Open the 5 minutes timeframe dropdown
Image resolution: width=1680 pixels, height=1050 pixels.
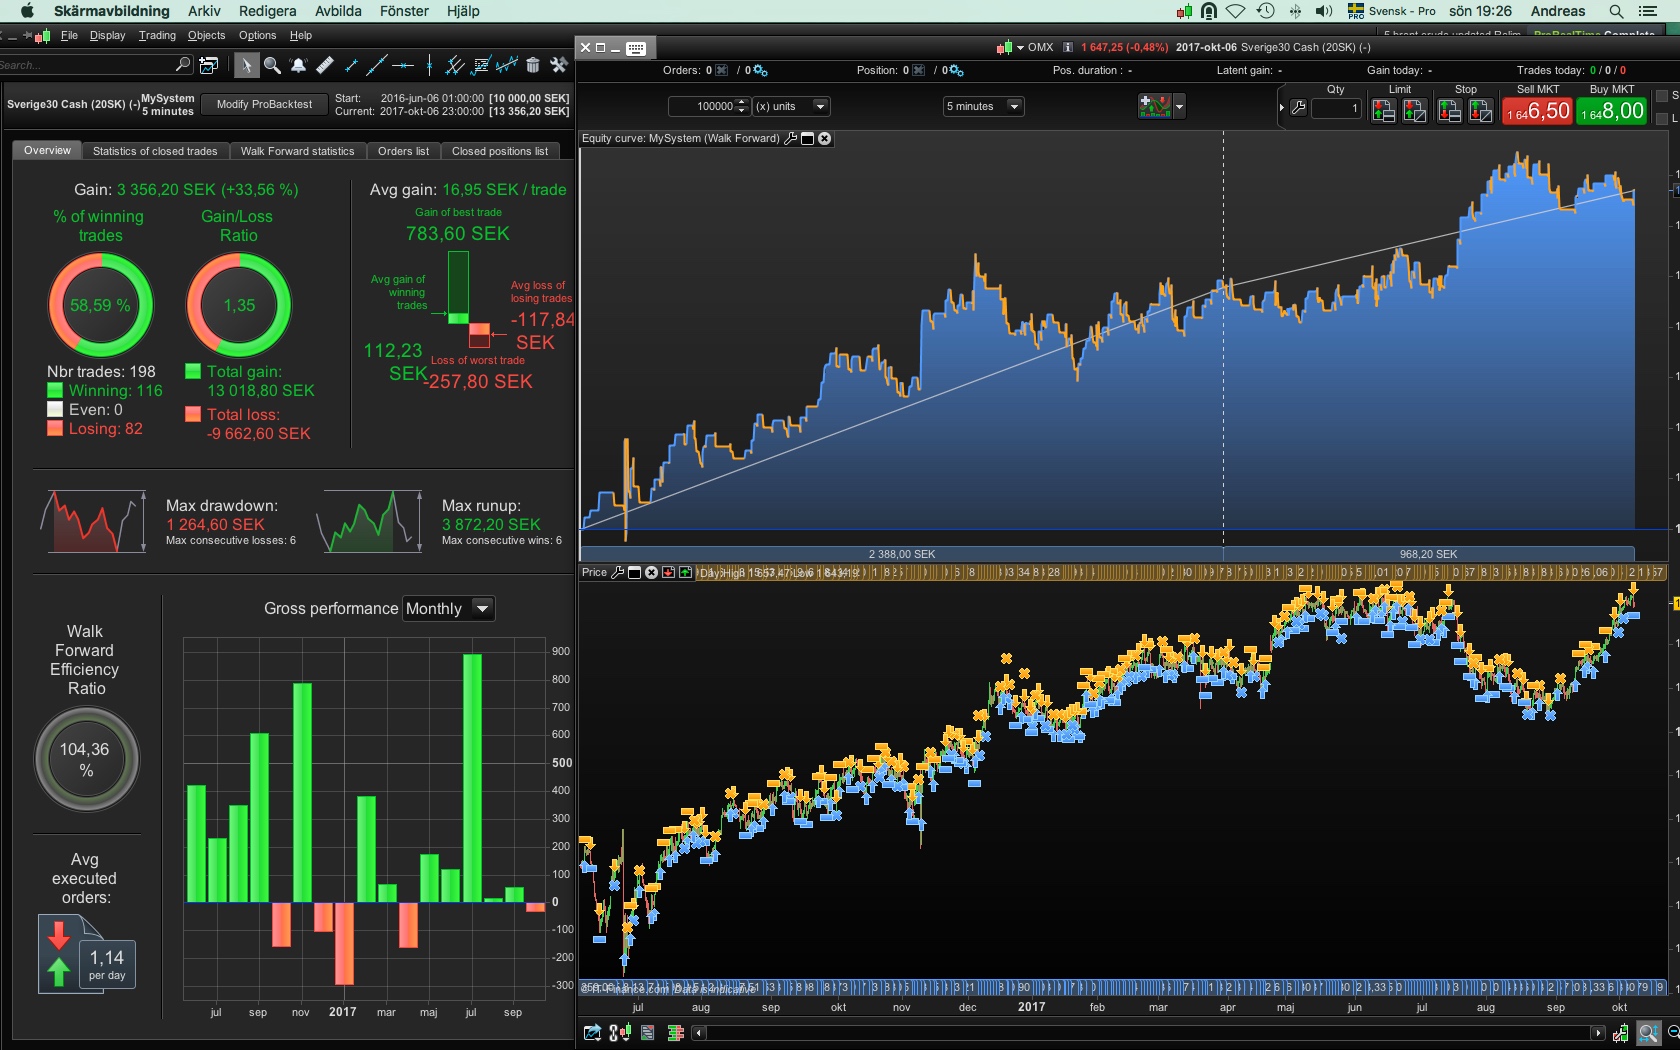[984, 107]
